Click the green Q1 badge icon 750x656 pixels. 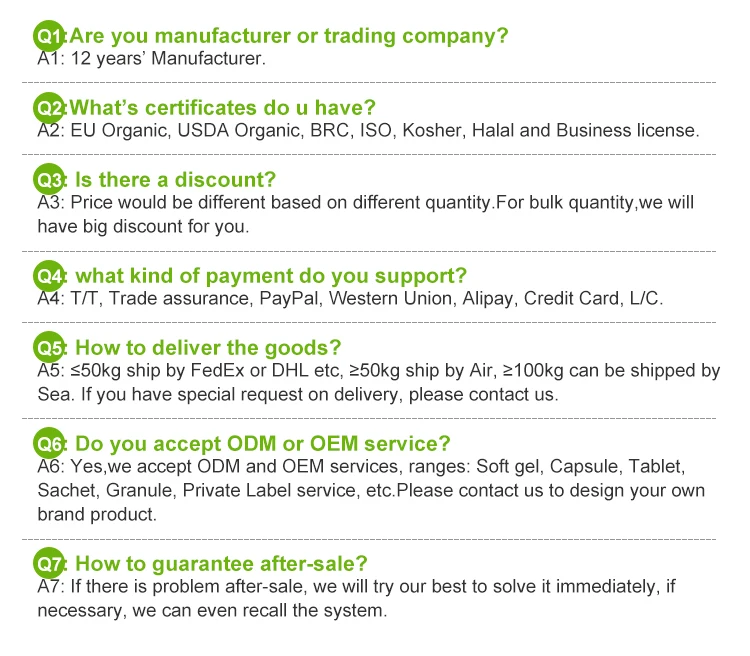(50, 36)
